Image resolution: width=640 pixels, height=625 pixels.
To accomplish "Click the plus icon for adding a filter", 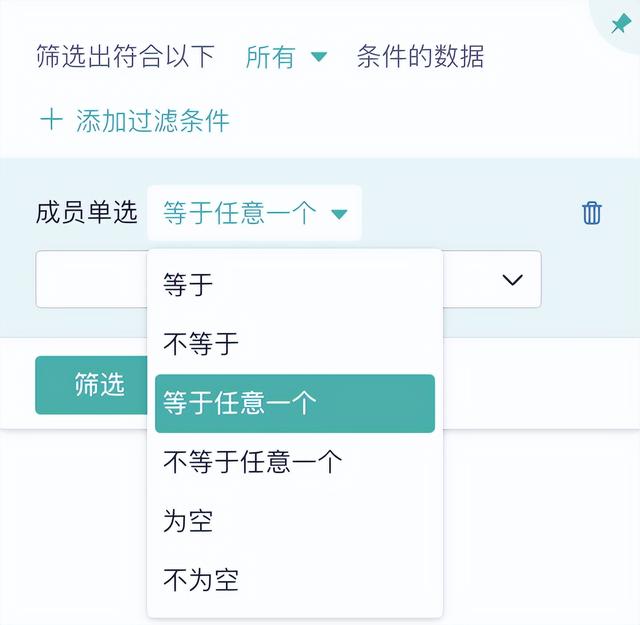I will tap(50, 121).
